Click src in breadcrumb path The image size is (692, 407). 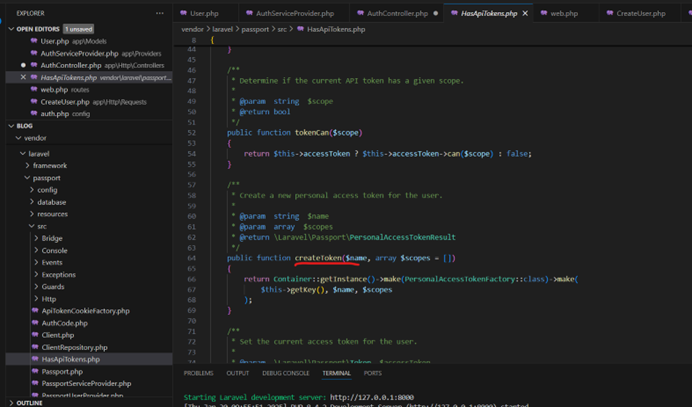[x=282, y=29]
